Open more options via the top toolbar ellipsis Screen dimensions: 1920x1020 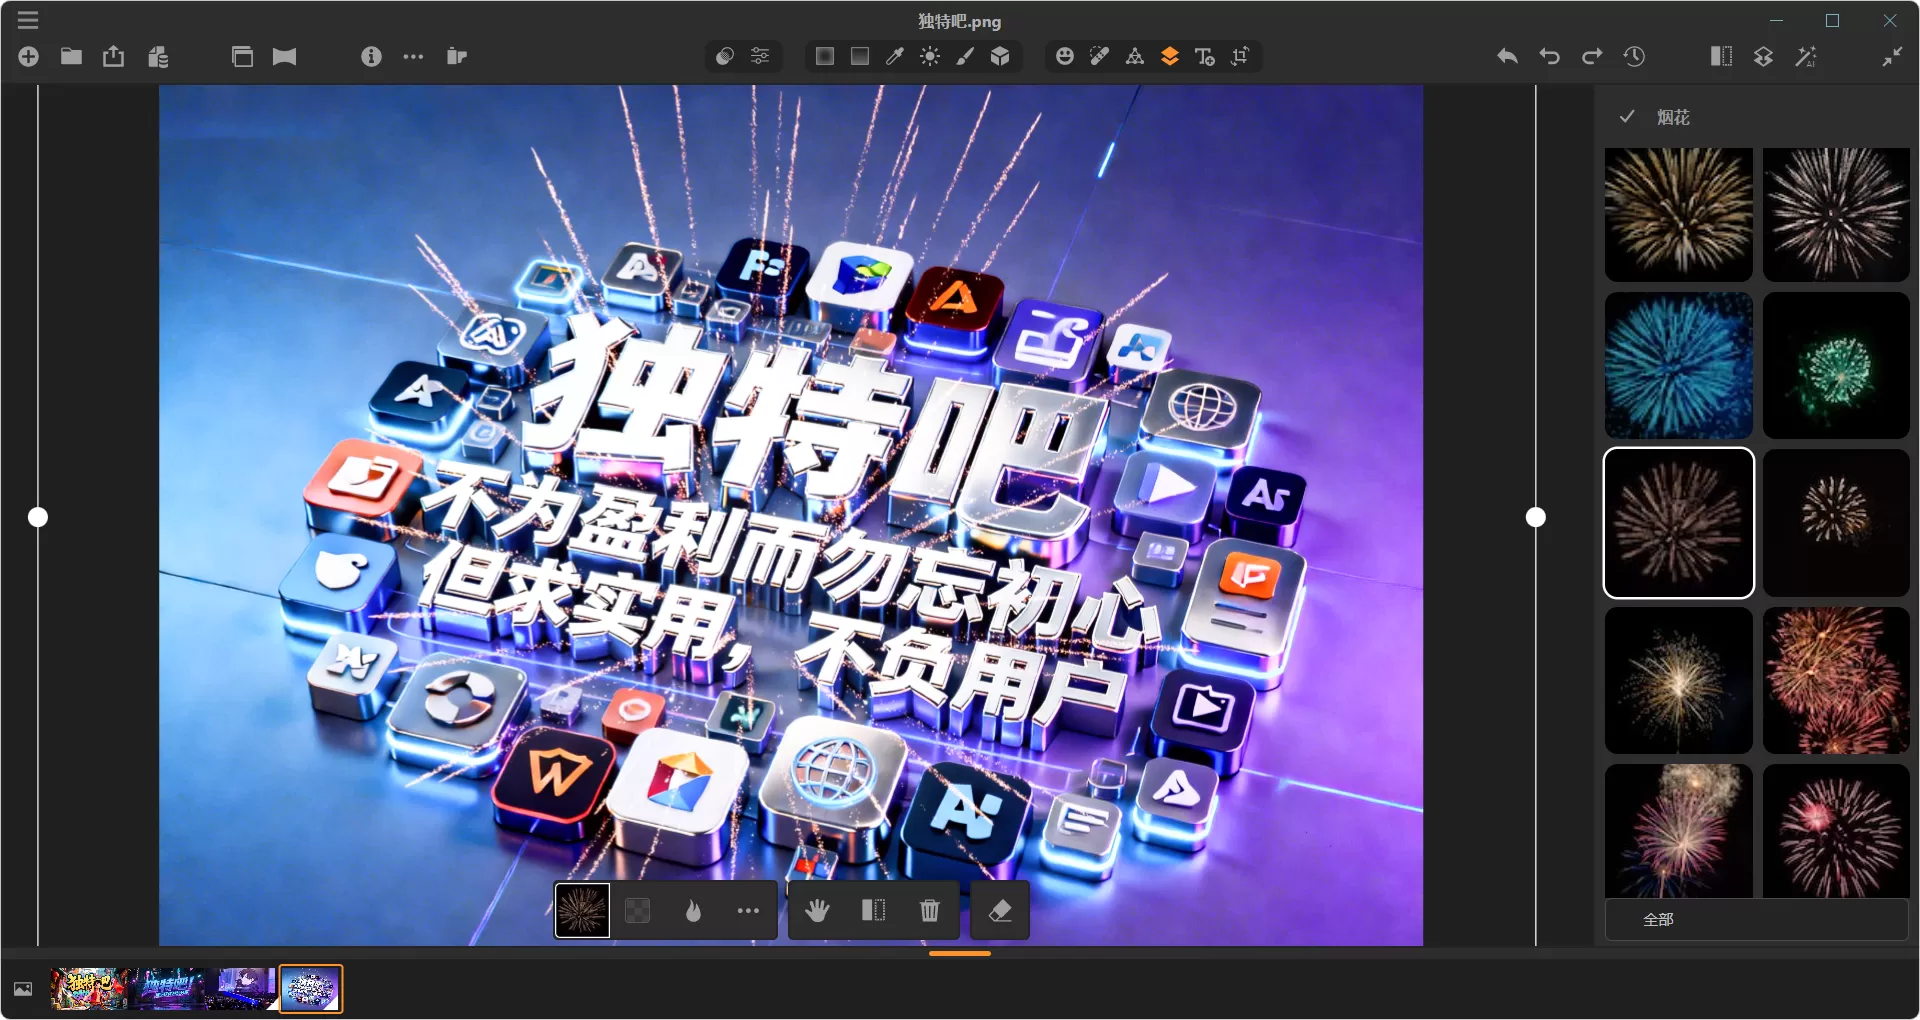pos(414,57)
